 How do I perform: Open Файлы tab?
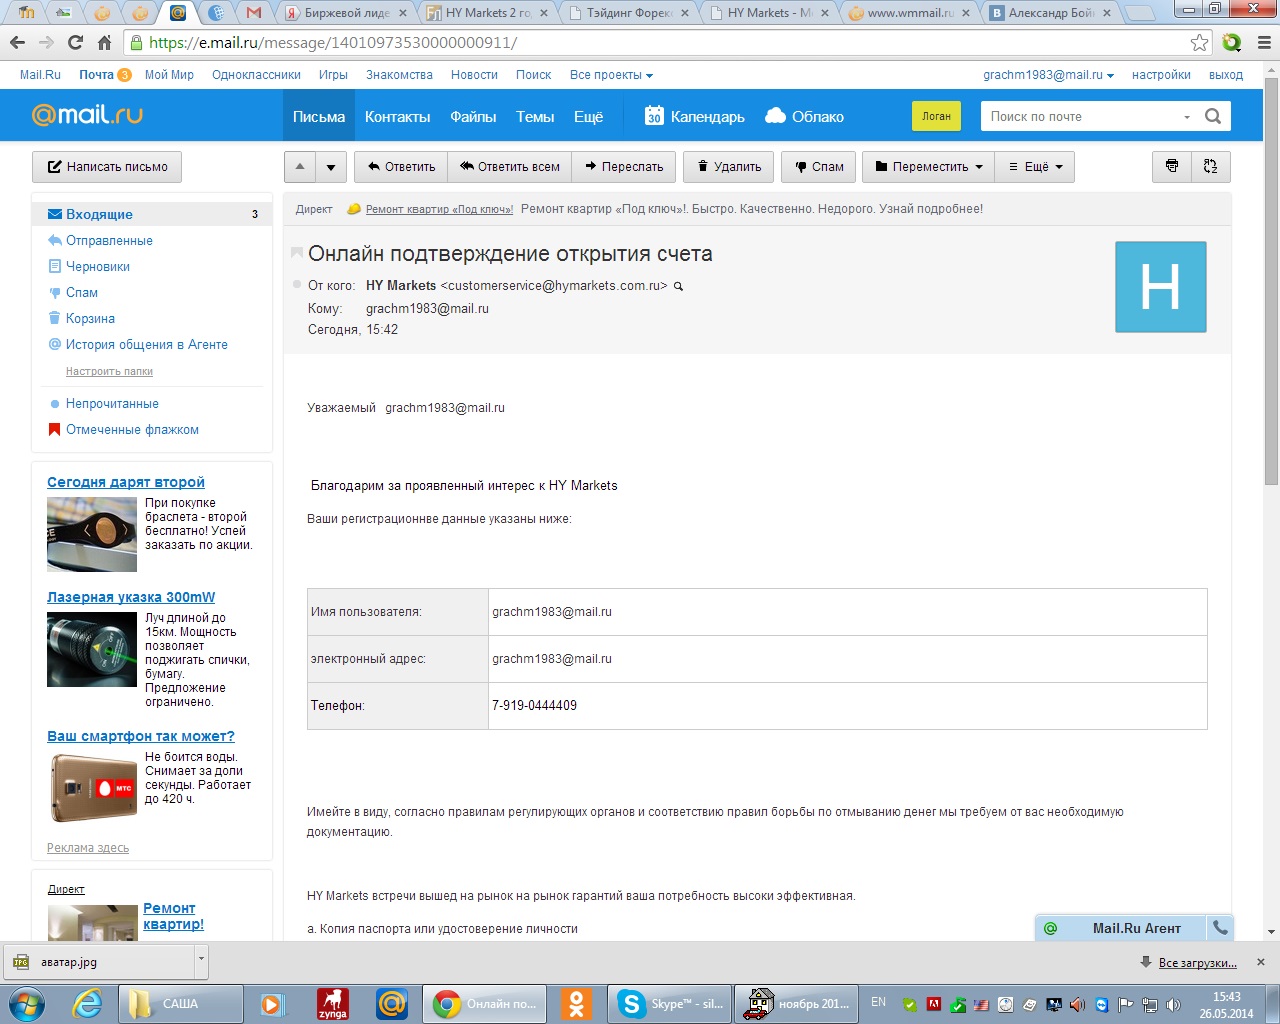[x=473, y=116]
